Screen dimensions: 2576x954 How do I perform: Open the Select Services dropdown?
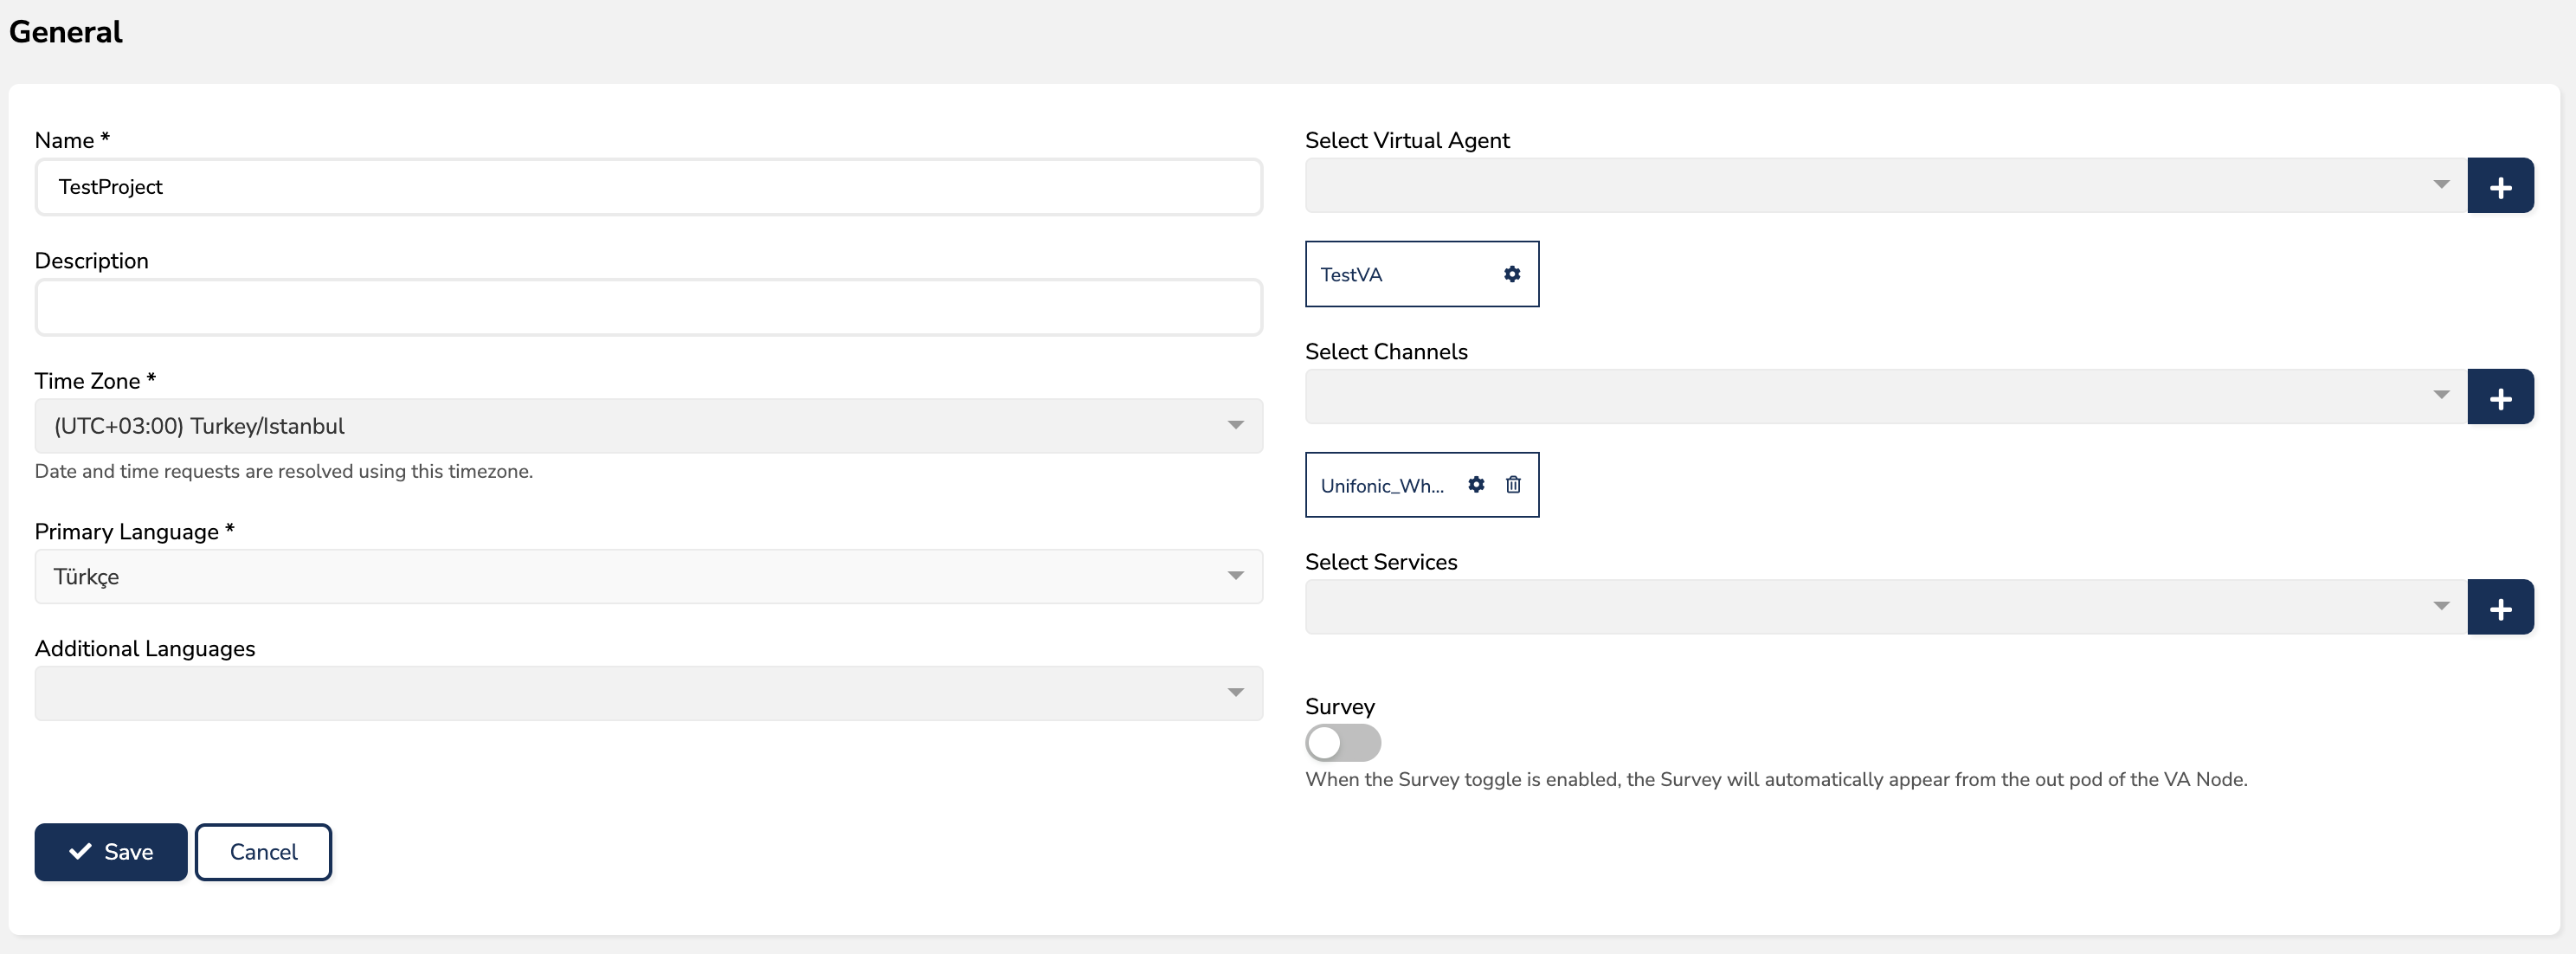pos(1885,607)
